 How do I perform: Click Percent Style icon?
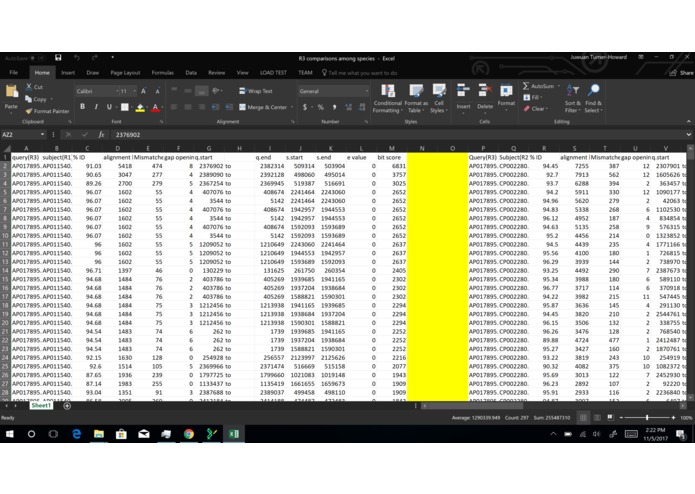(x=320, y=107)
